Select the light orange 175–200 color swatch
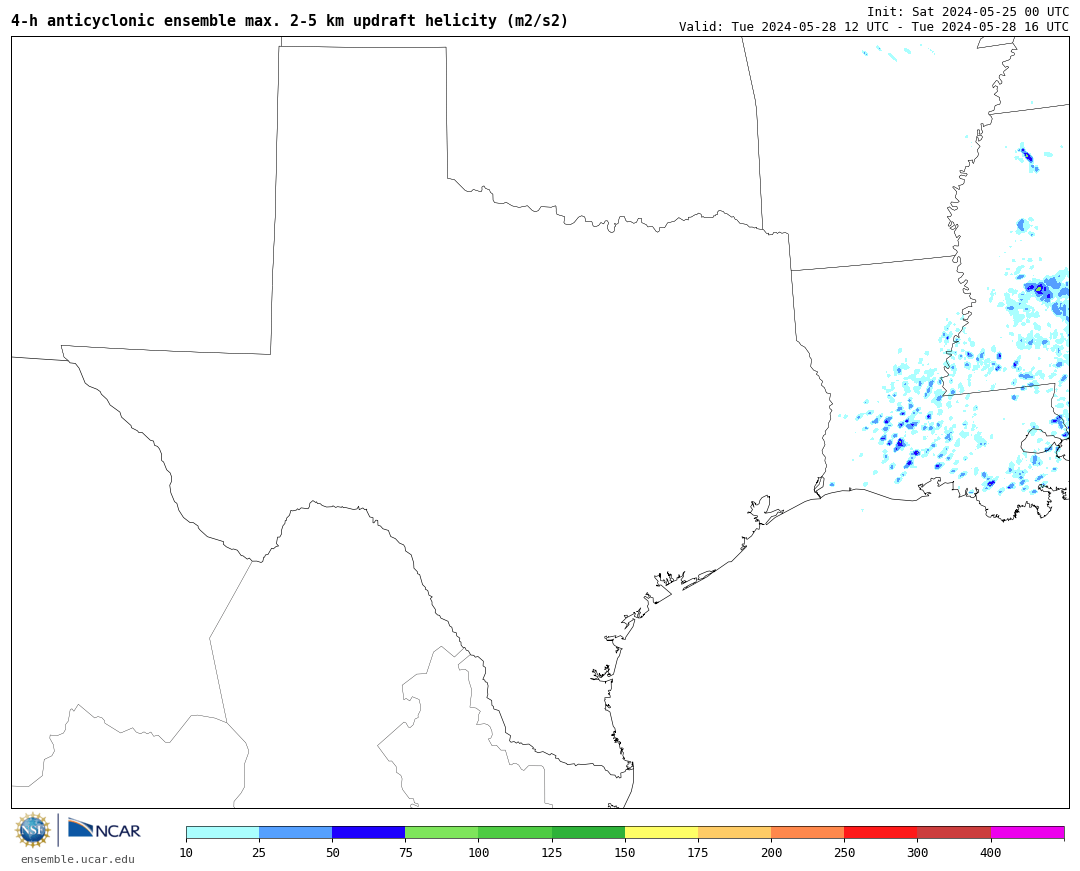The image size is (1080, 871). pyautogui.click(x=734, y=832)
